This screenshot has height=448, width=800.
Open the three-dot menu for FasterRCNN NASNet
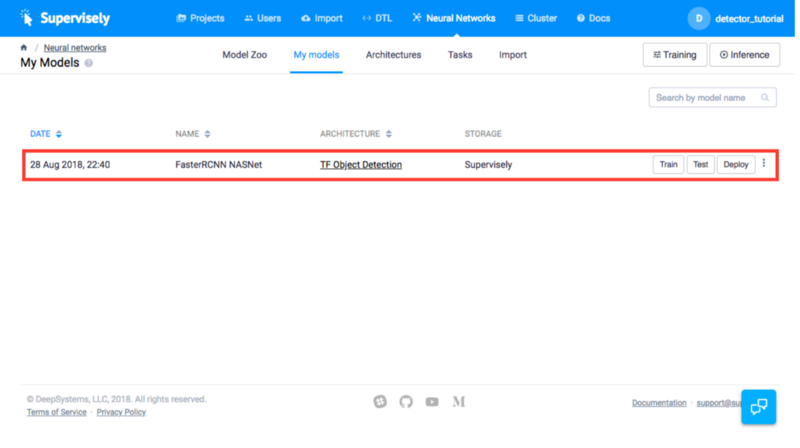click(764, 163)
